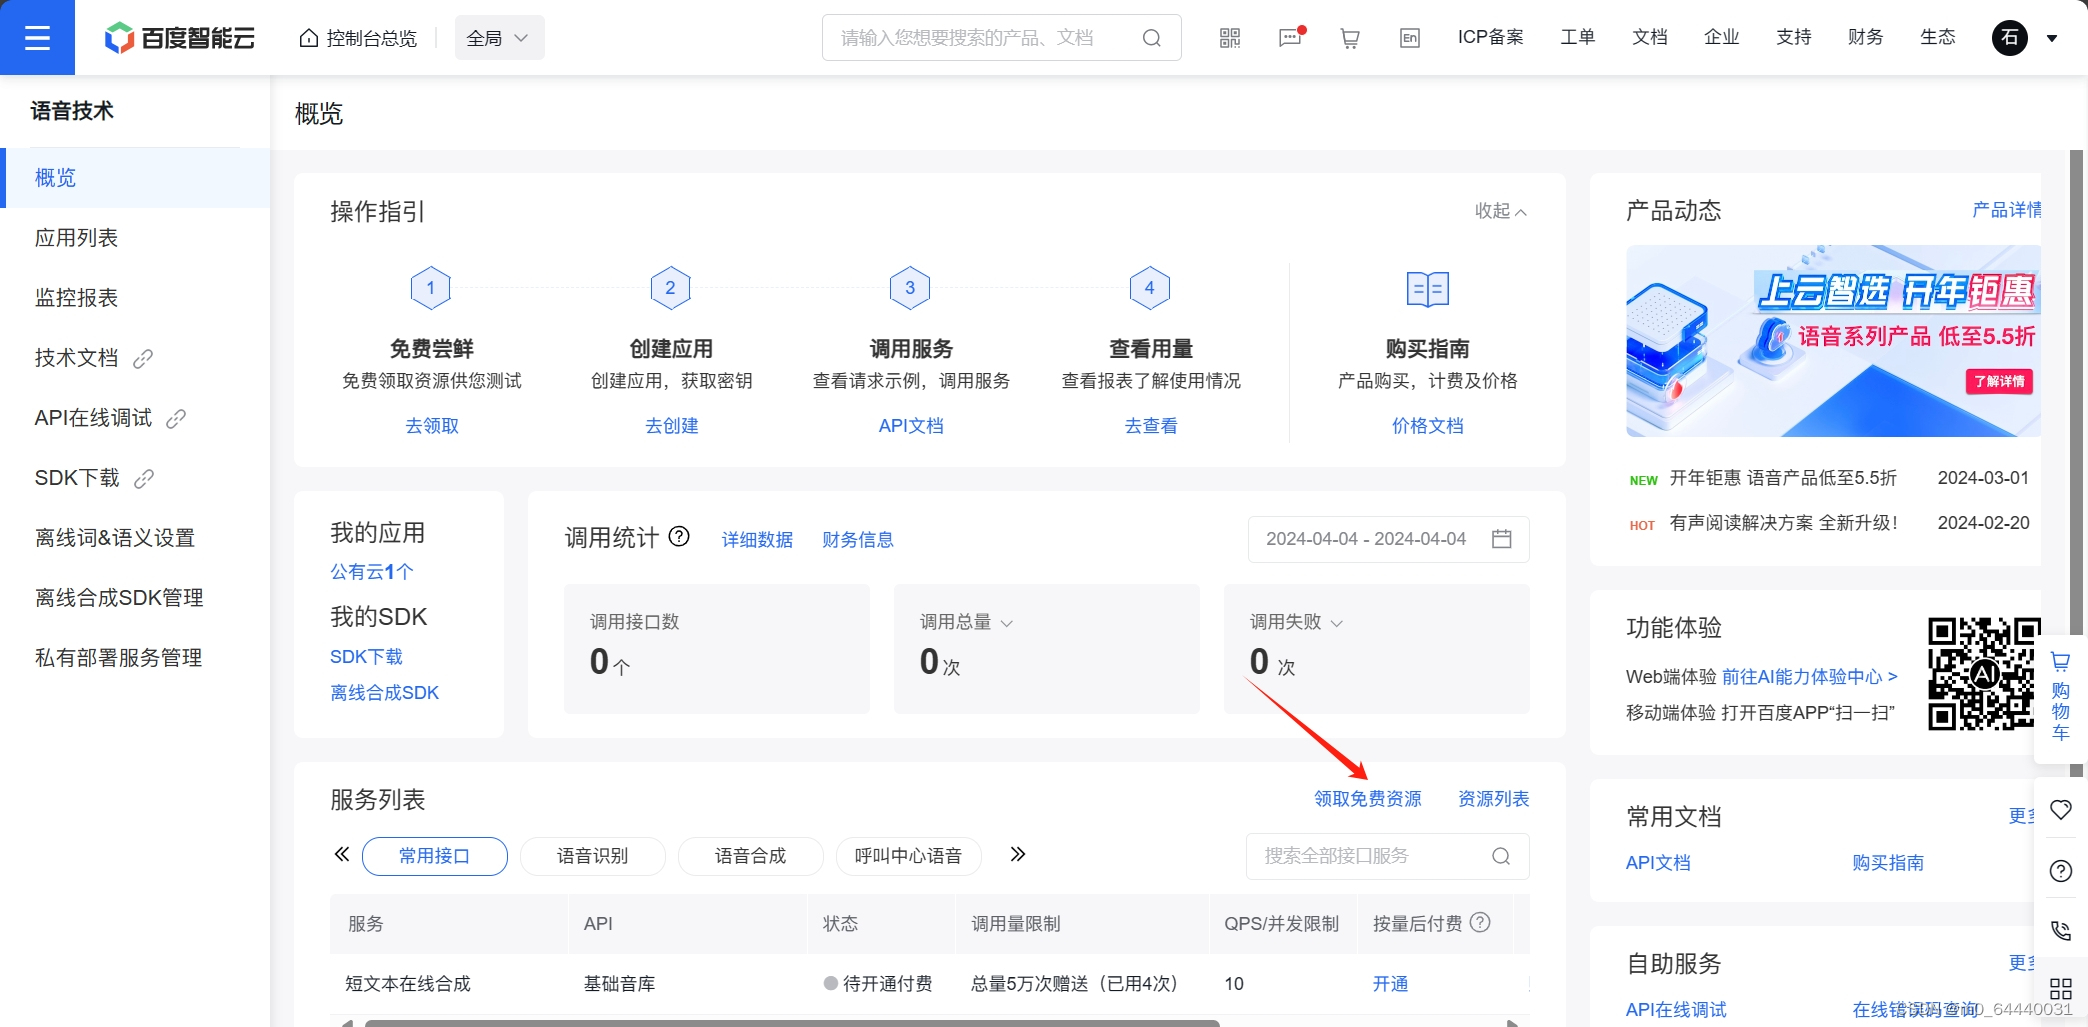Open the API文档 link under 调用服务
This screenshot has height=1027, width=2088.
click(x=911, y=426)
